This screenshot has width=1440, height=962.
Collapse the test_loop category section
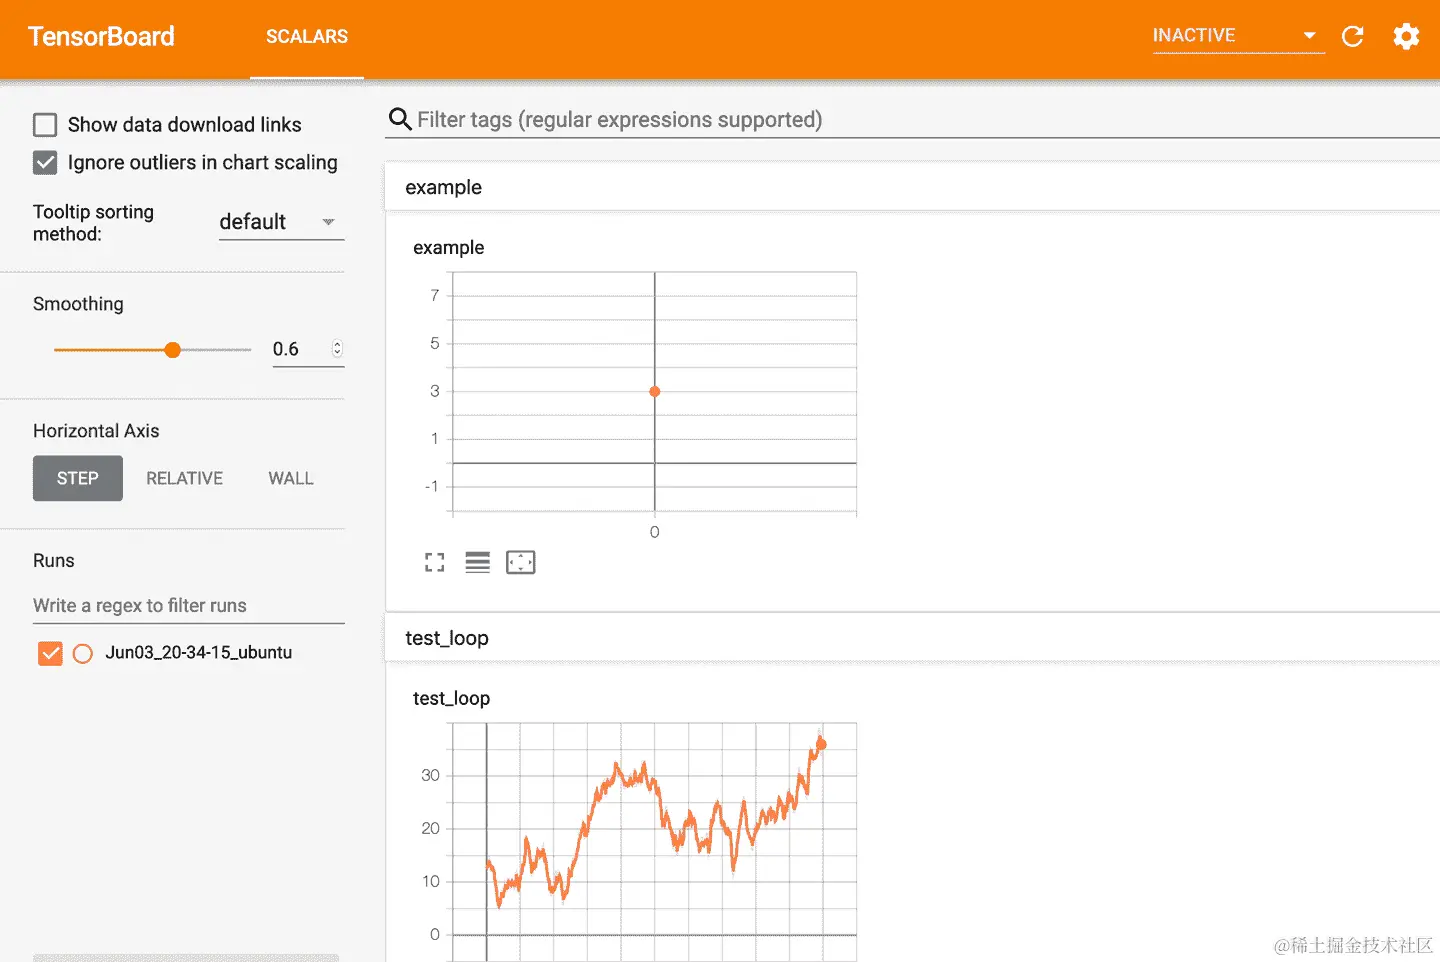click(912, 638)
